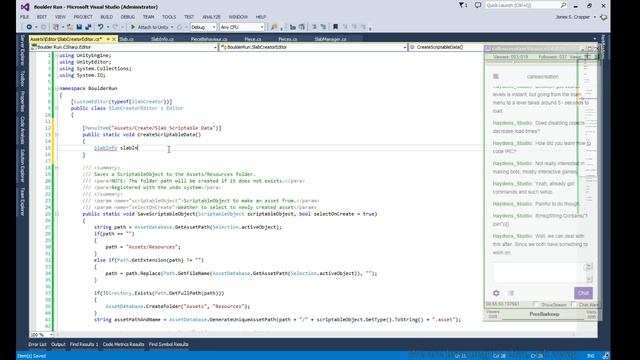
Task: Open the TEAM menu
Action: point(149,17)
